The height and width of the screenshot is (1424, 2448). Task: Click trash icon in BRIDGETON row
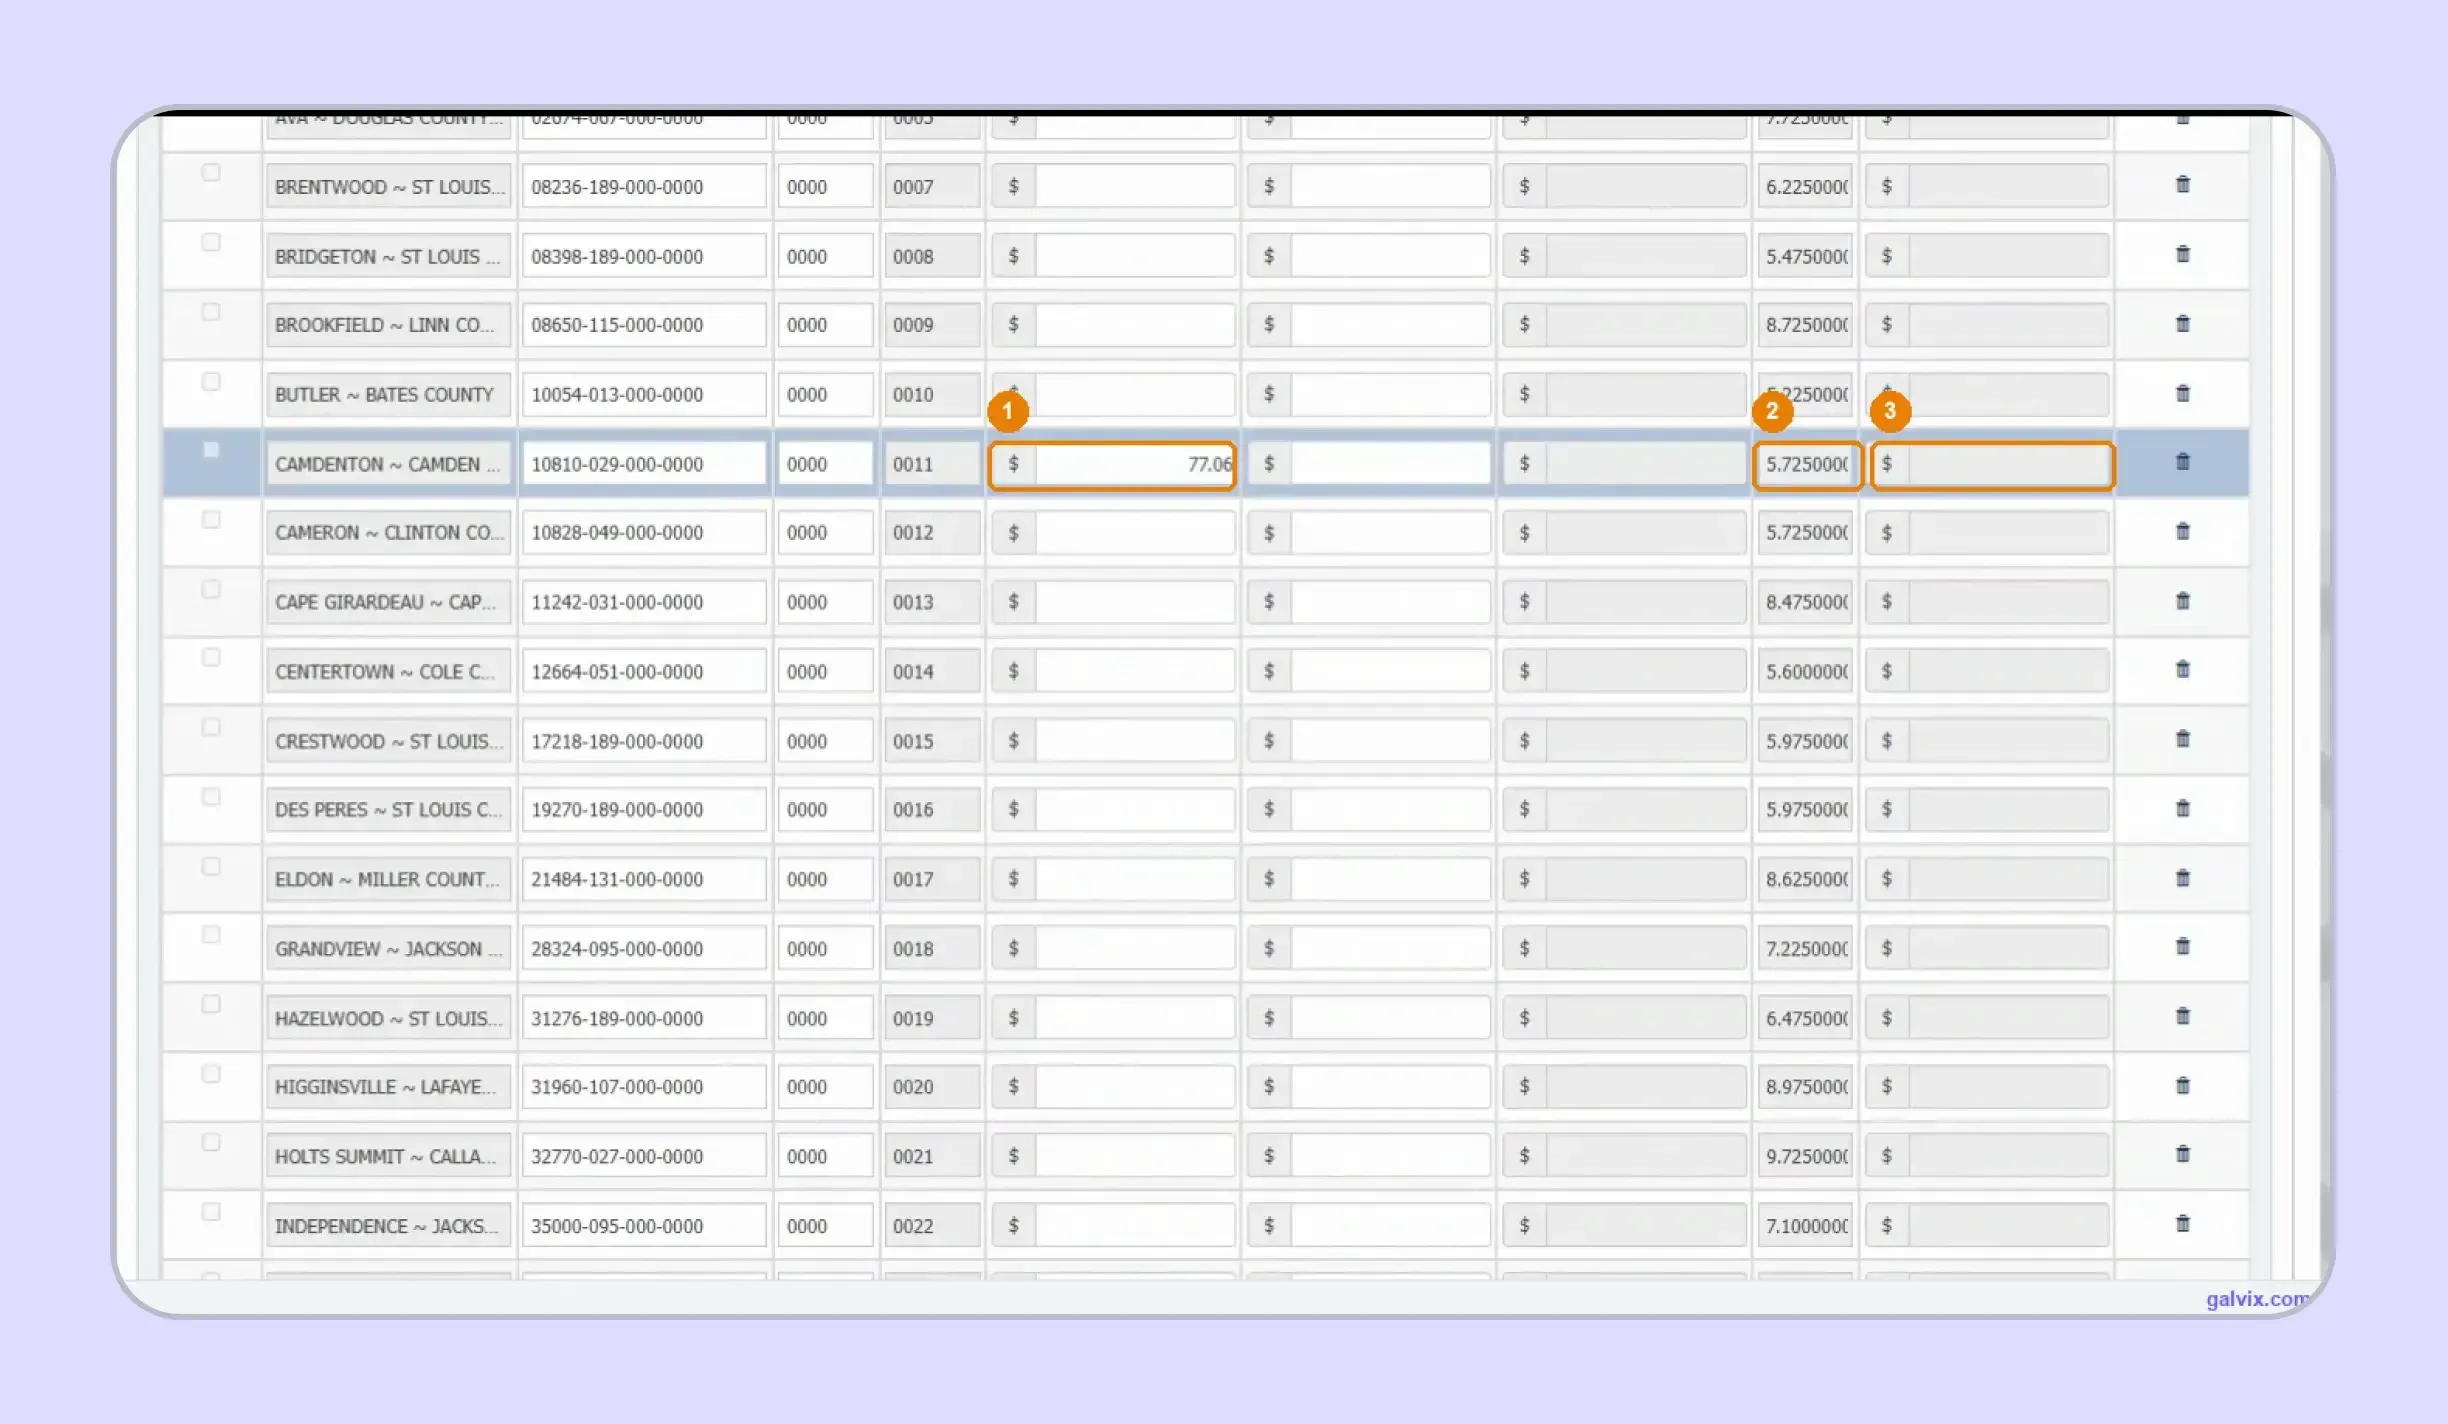point(2182,254)
